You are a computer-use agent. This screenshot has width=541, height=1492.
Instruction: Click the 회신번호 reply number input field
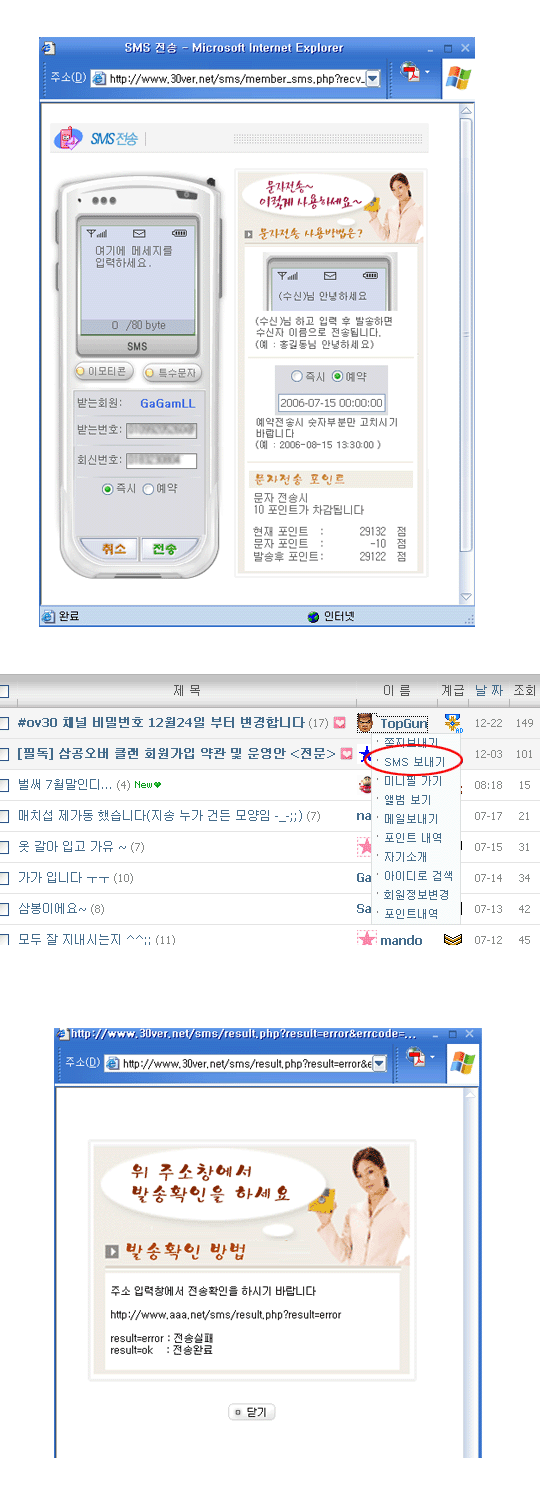(x=161, y=461)
